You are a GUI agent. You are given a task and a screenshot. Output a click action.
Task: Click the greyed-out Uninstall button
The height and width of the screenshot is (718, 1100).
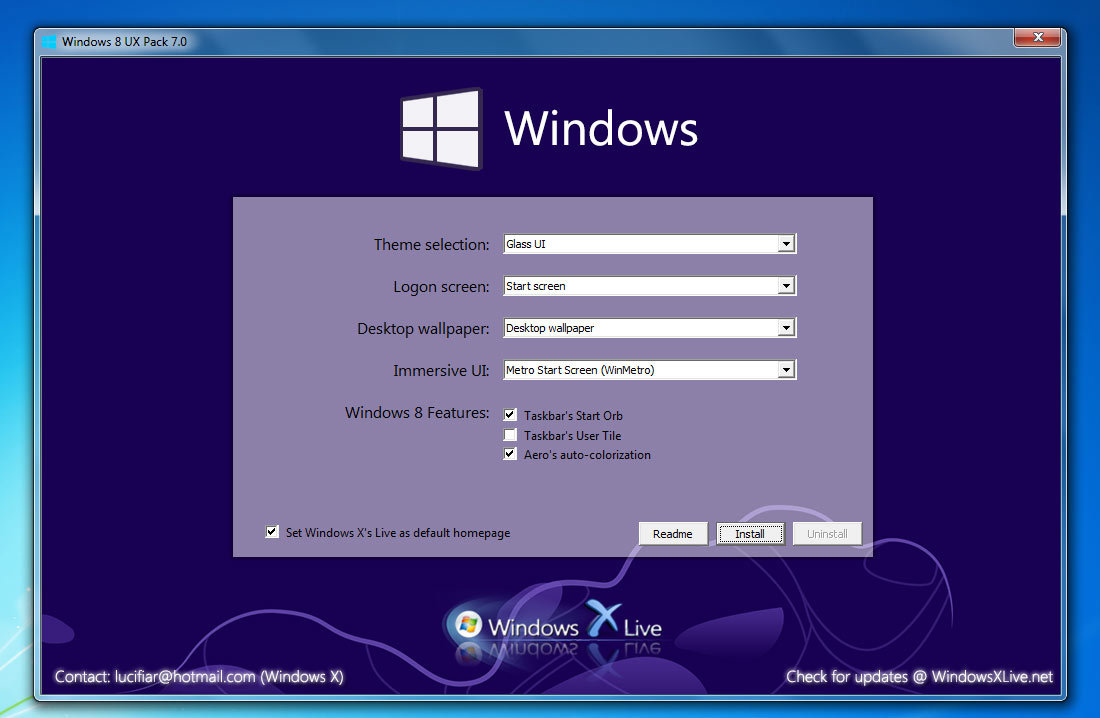pyautogui.click(x=827, y=533)
